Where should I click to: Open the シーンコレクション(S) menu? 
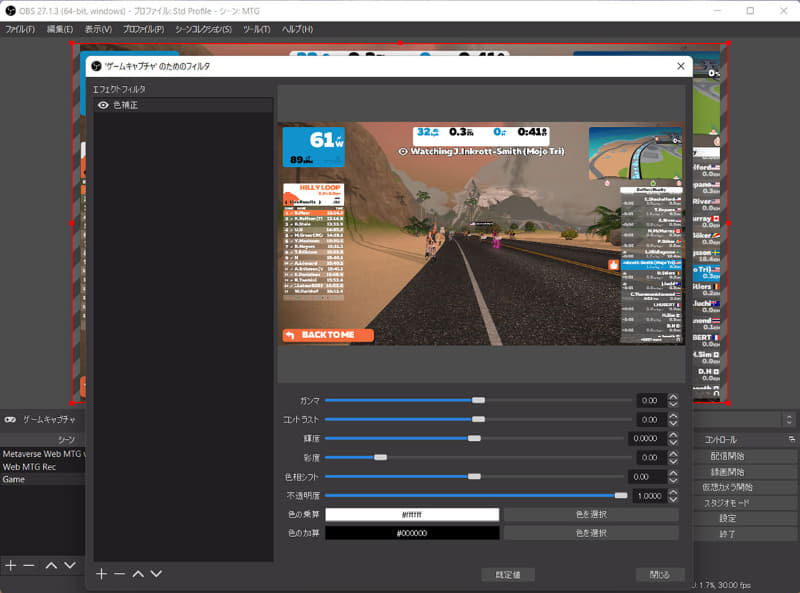tap(204, 29)
